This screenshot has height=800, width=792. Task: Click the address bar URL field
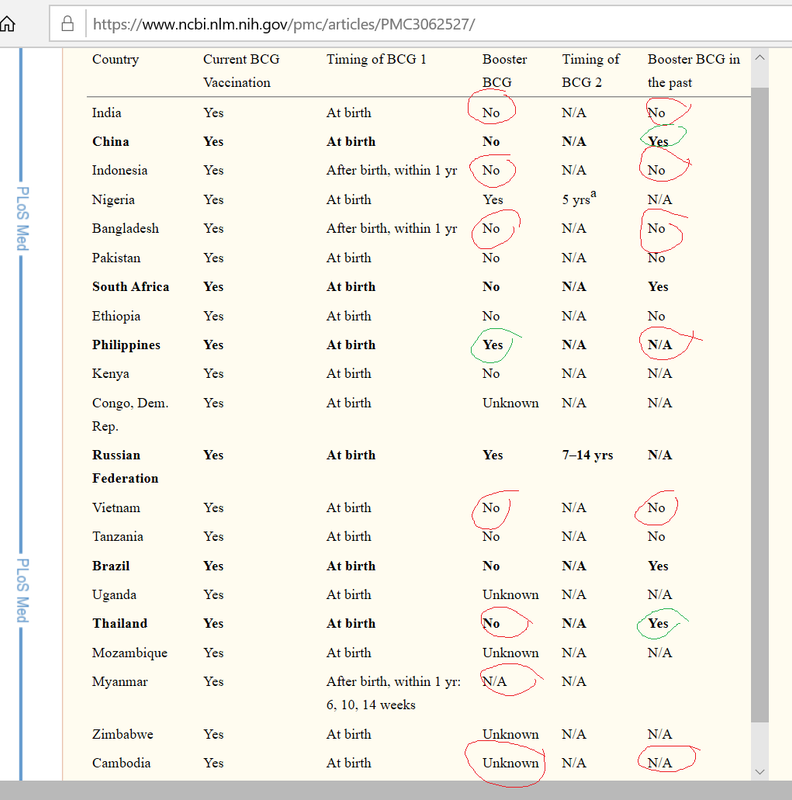[x=422, y=23]
